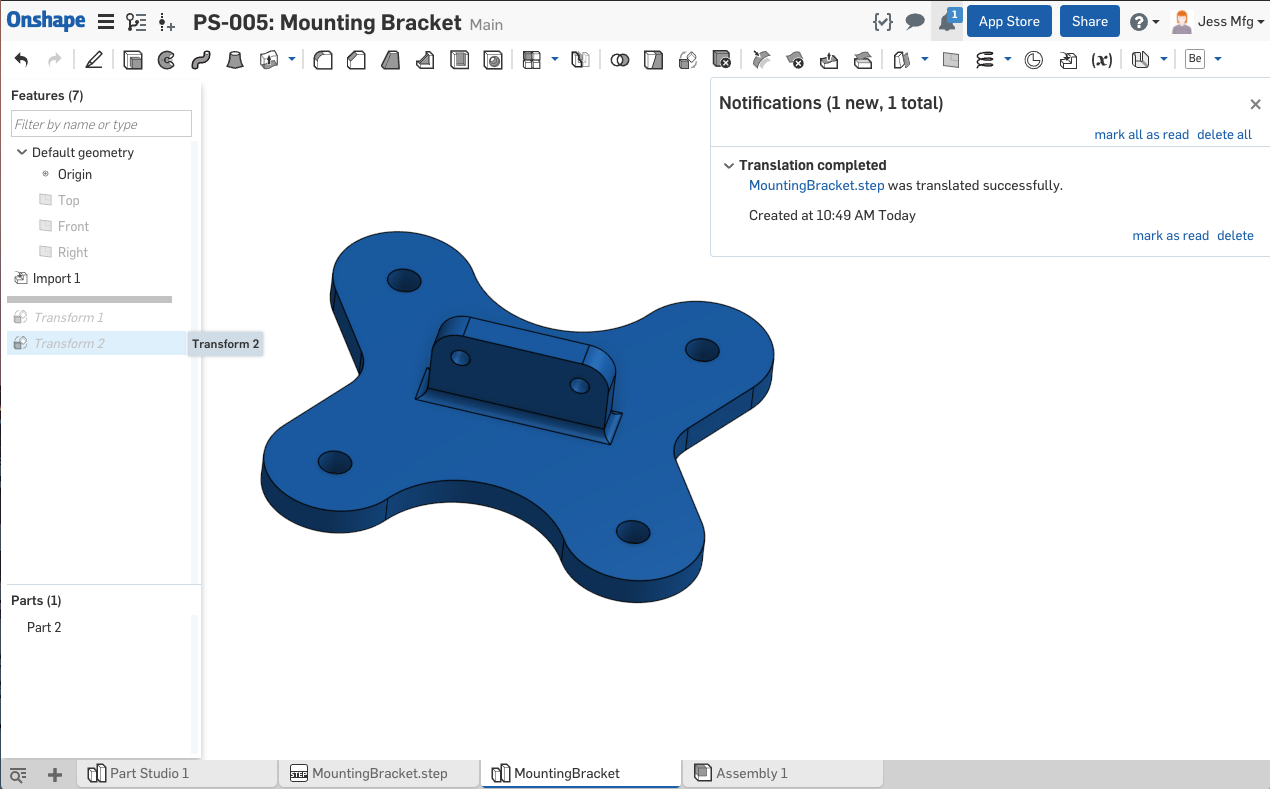This screenshot has width=1270, height=789.
Task: Select the Derived tool icon
Action: coord(1068,60)
